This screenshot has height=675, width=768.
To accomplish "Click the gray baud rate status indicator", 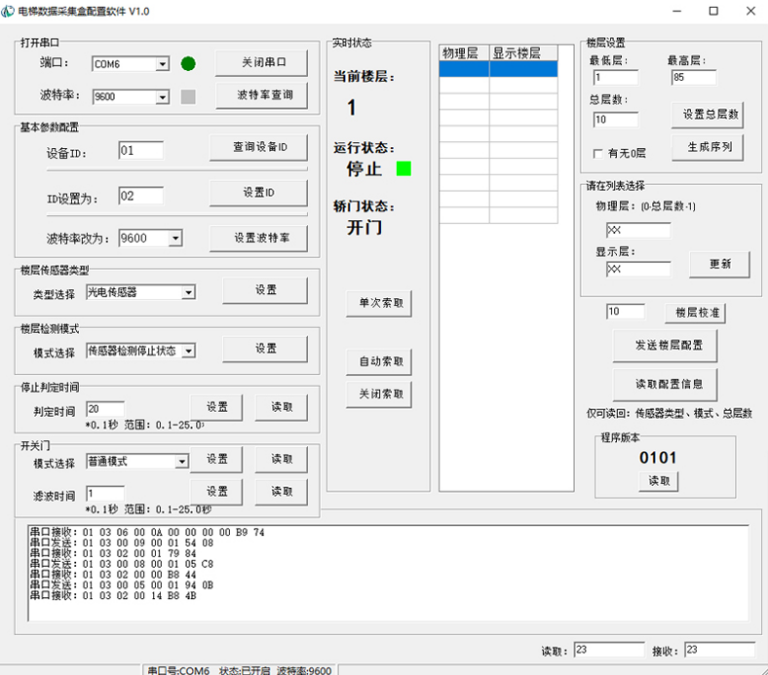I will [x=188, y=96].
